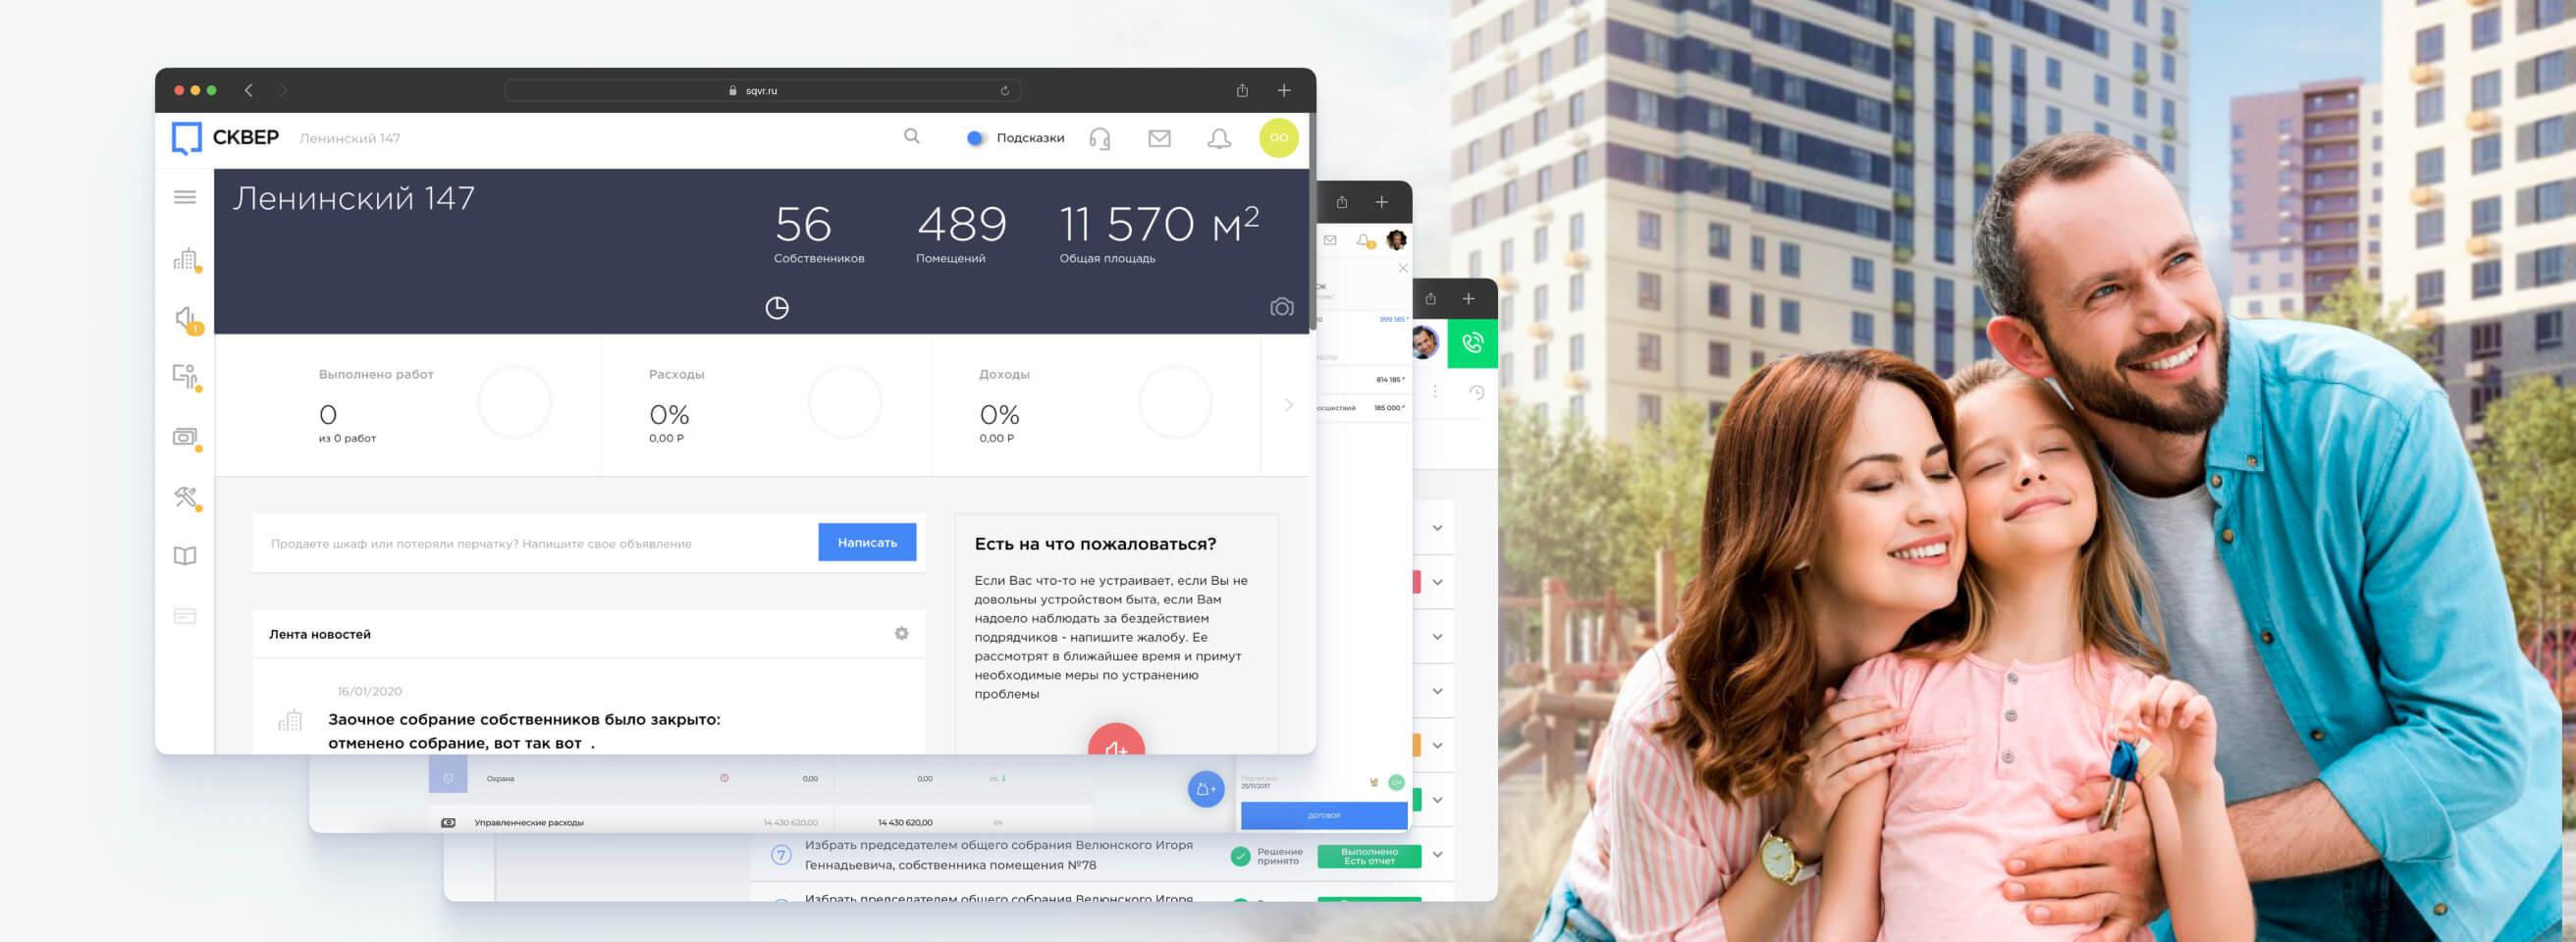Image resolution: width=2576 pixels, height=942 pixels.
Task: Click the user photo avatar in middle window
Action: (x=1397, y=240)
